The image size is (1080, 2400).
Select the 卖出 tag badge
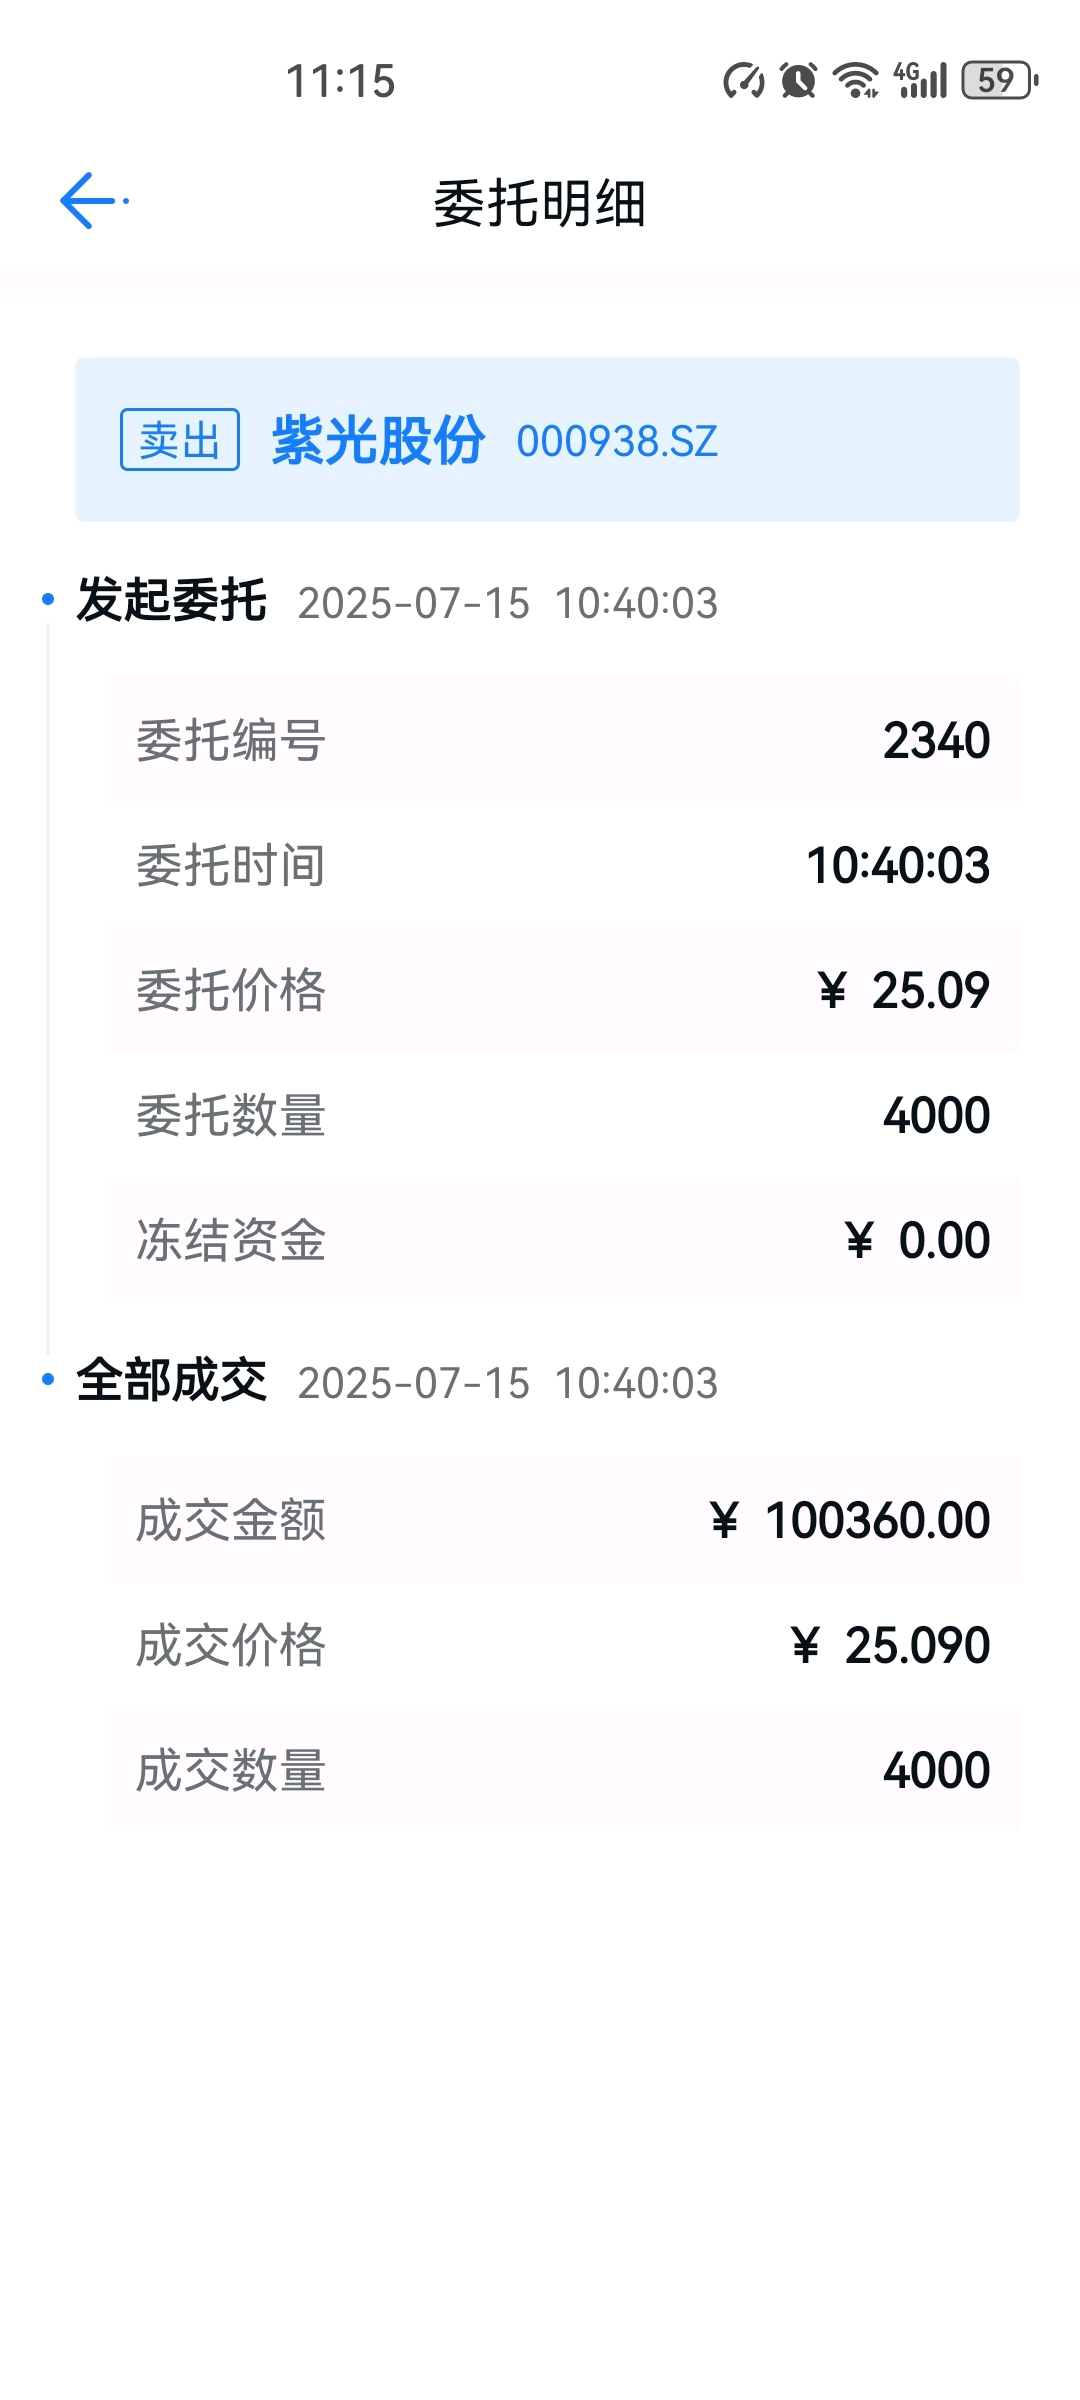point(180,439)
